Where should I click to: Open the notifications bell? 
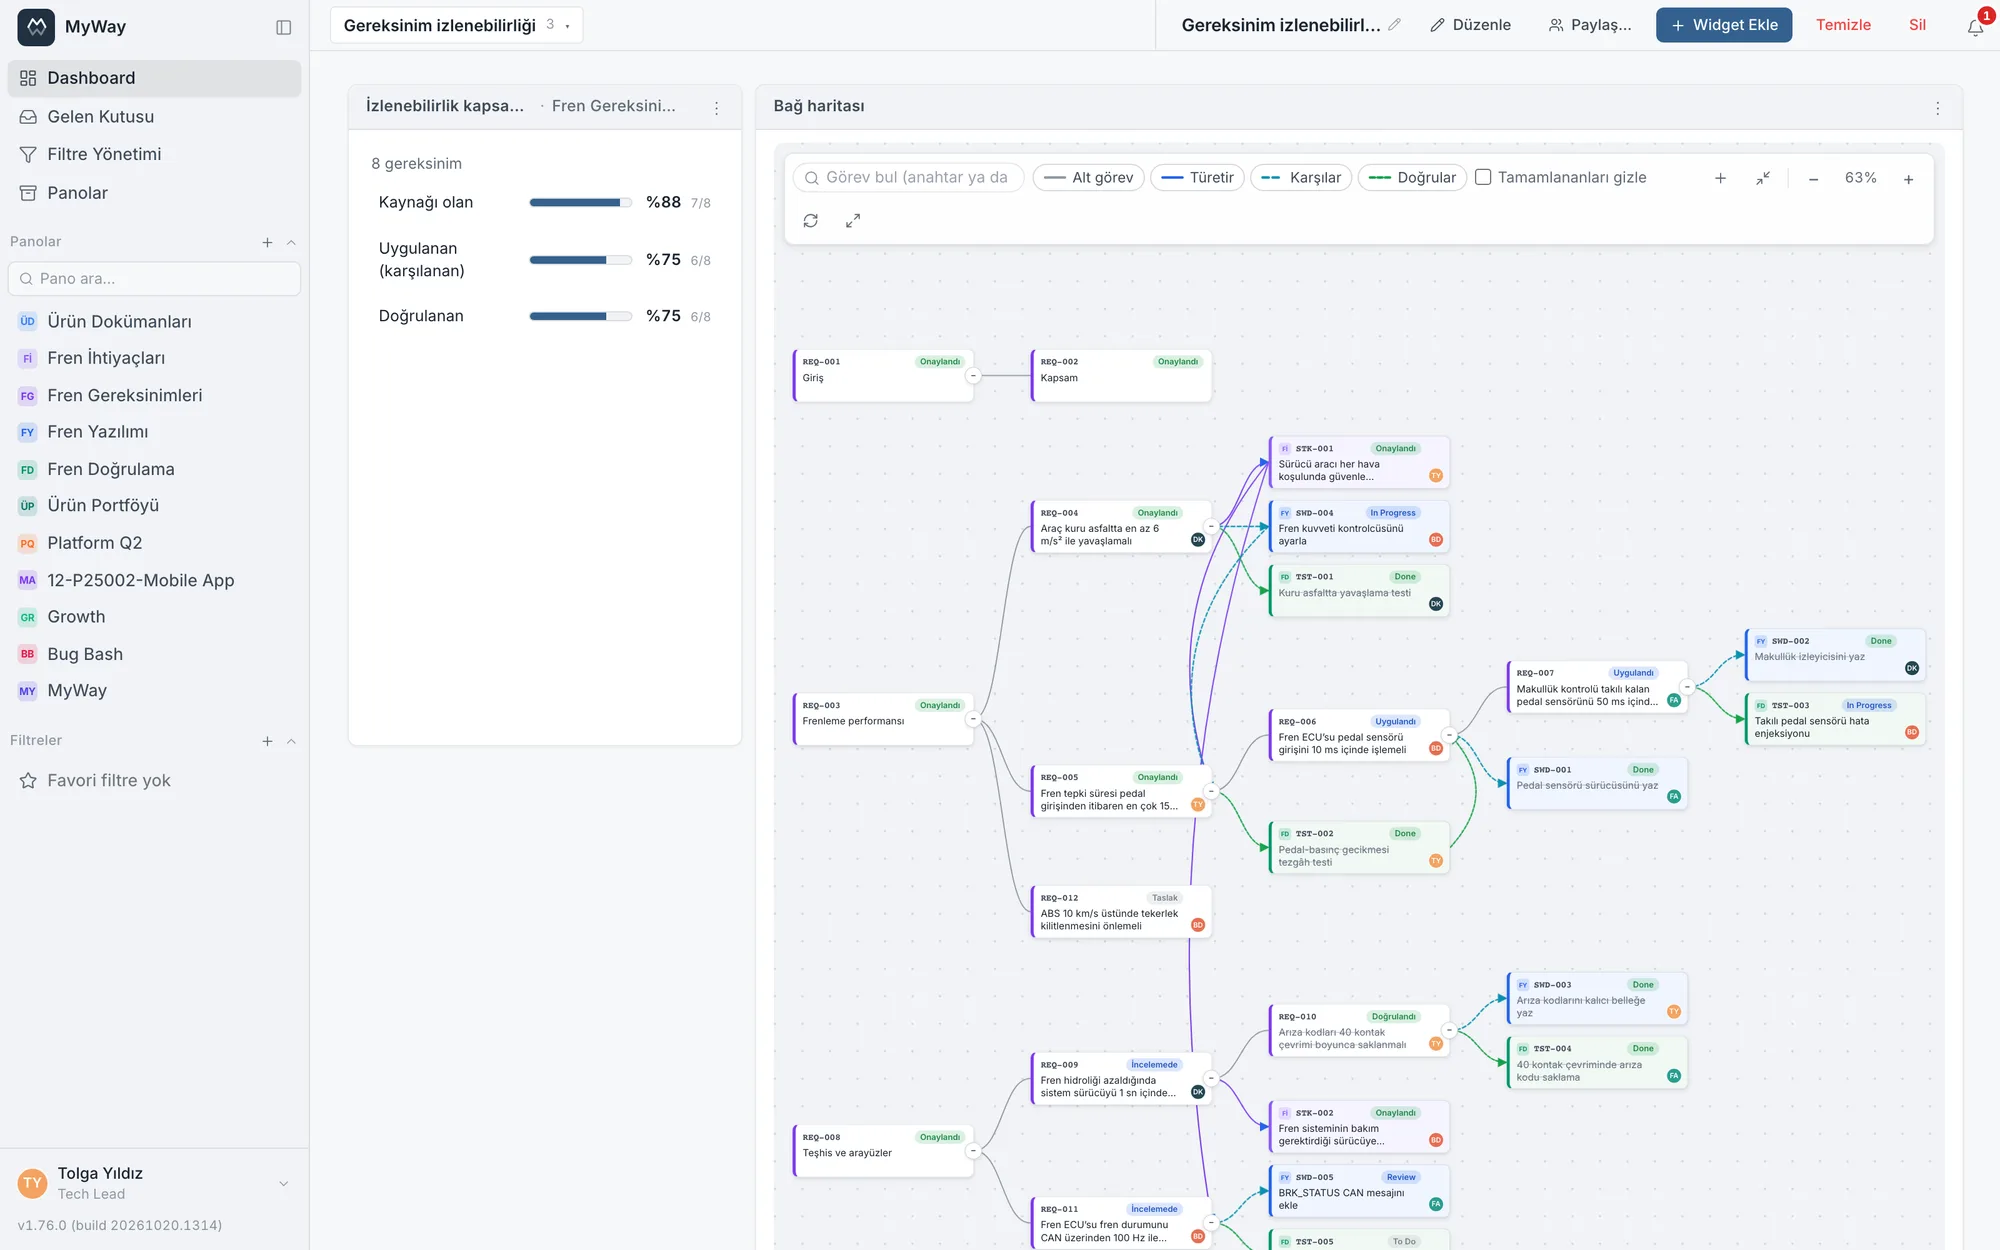(x=1976, y=27)
